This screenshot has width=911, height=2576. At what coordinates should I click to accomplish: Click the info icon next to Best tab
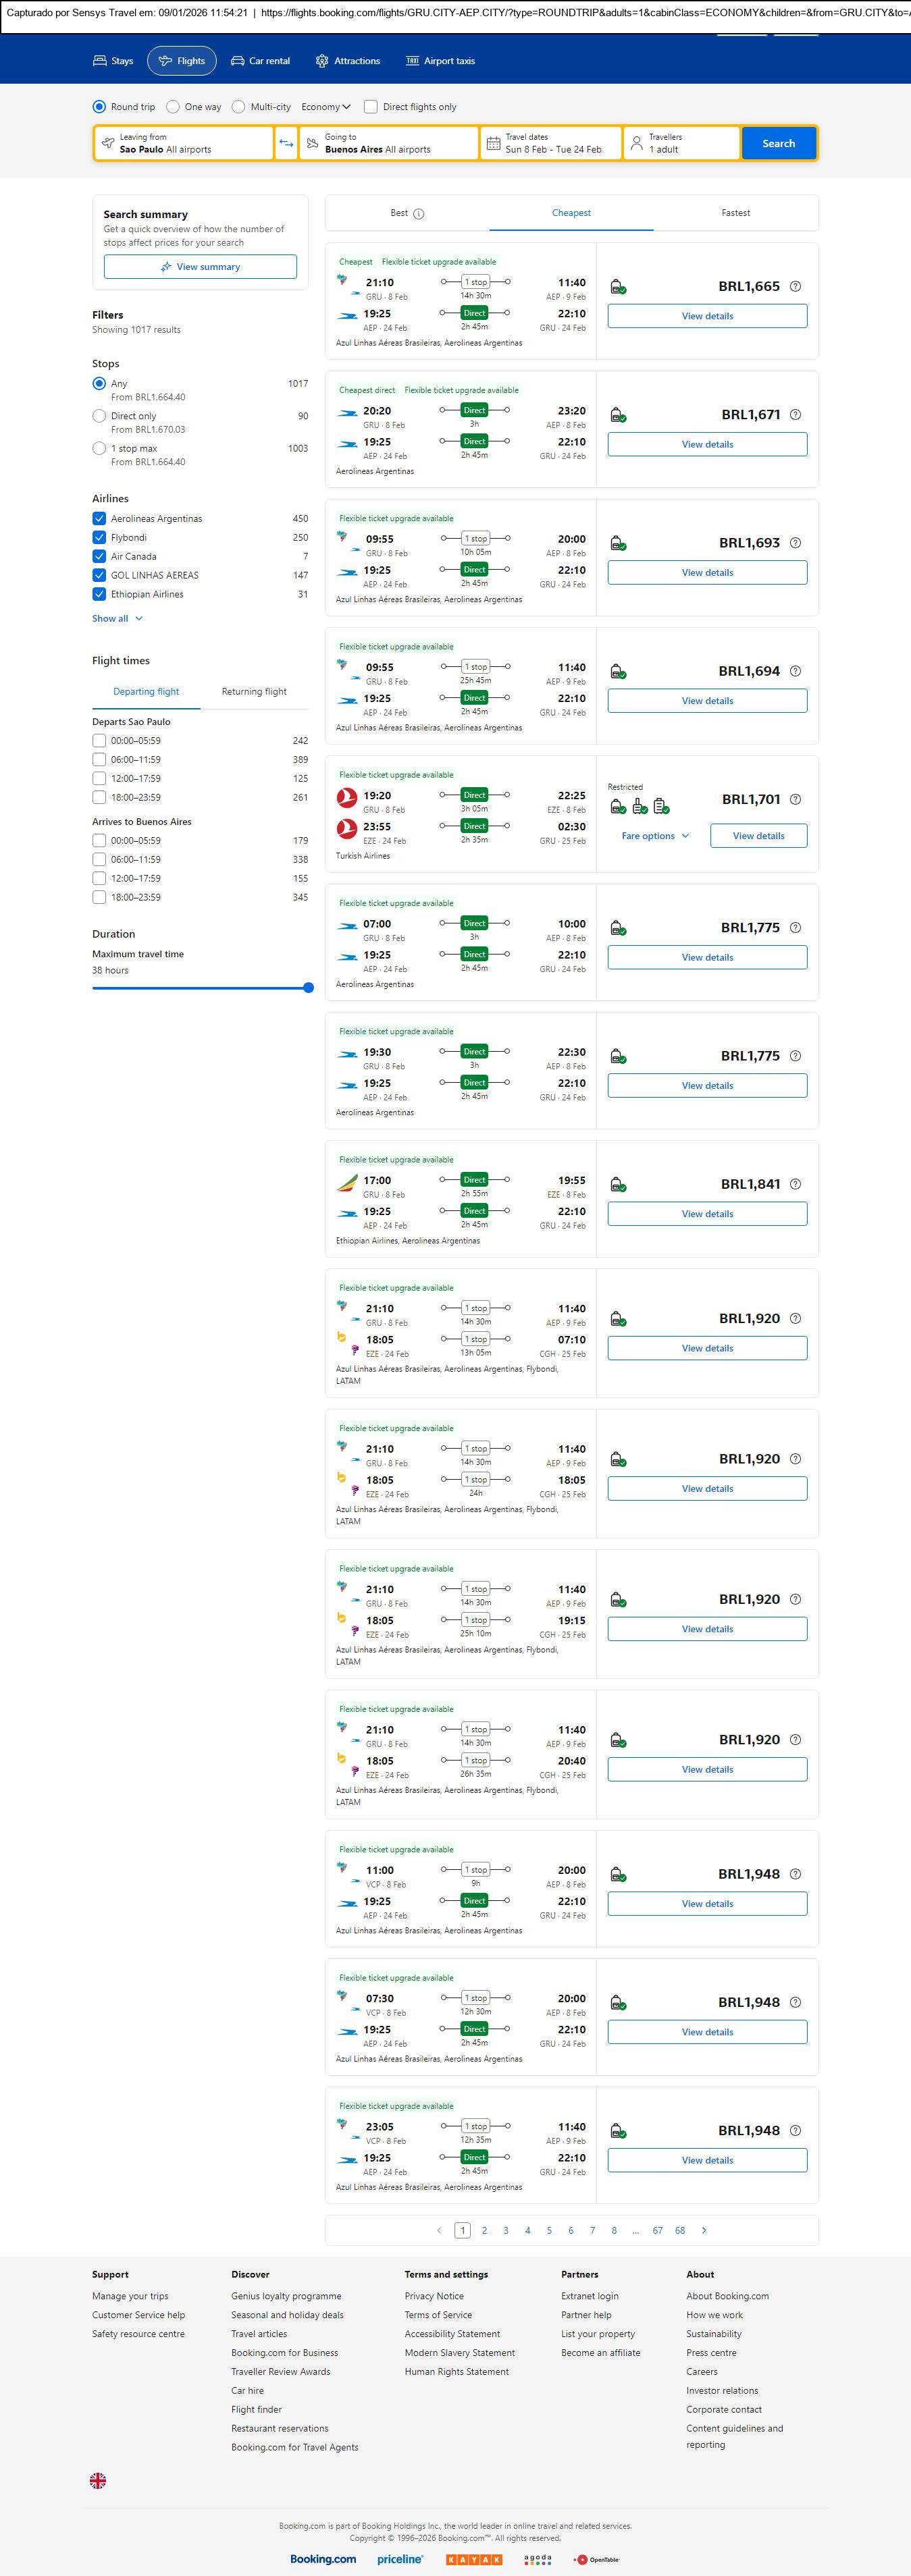[419, 213]
